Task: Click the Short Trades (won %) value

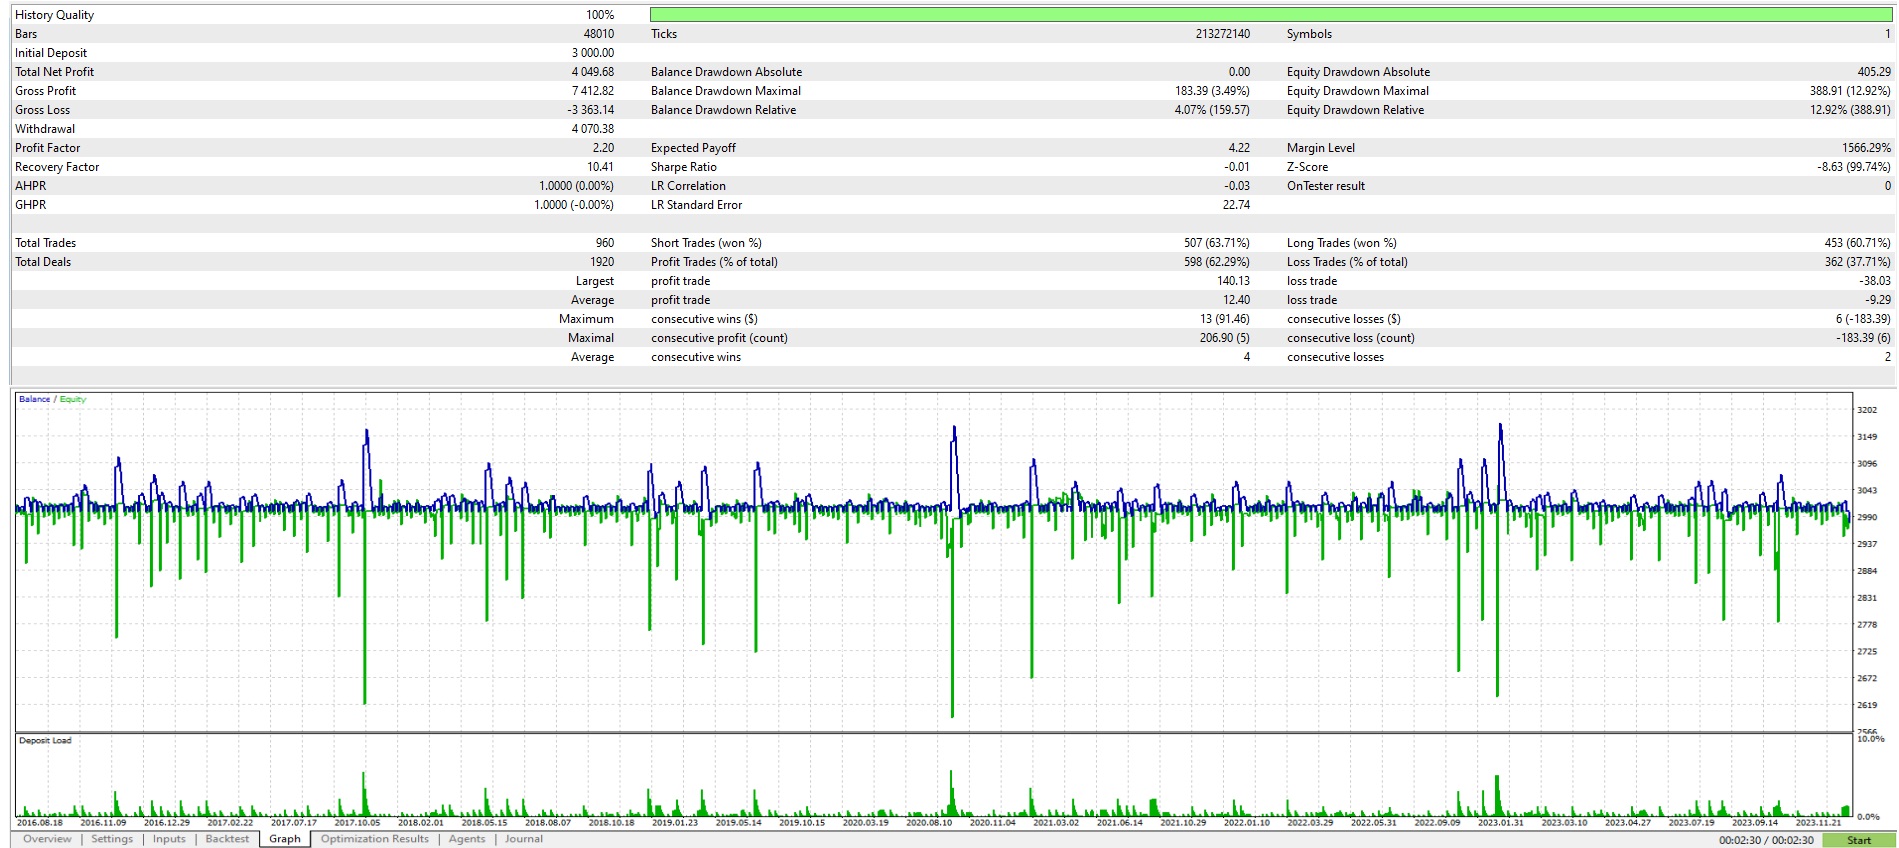Action: (1216, 243)
